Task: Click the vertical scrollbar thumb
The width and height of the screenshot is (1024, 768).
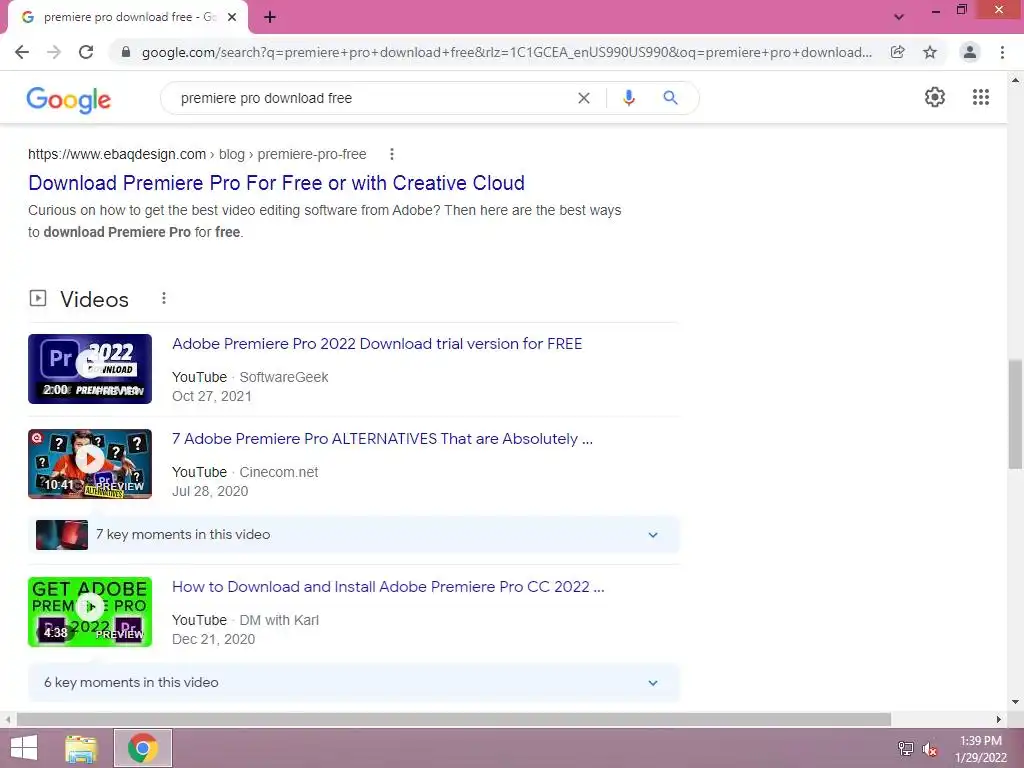Action: (1015, 413)
